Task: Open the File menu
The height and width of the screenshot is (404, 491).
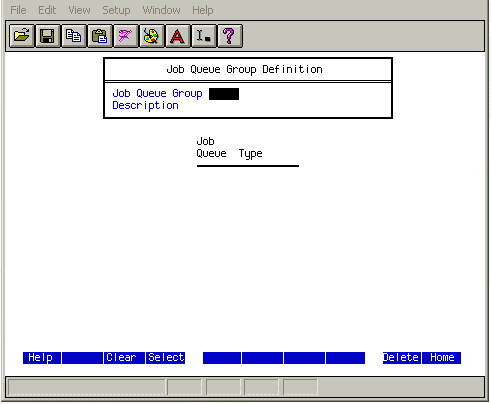Action: (x=18, y=10)
